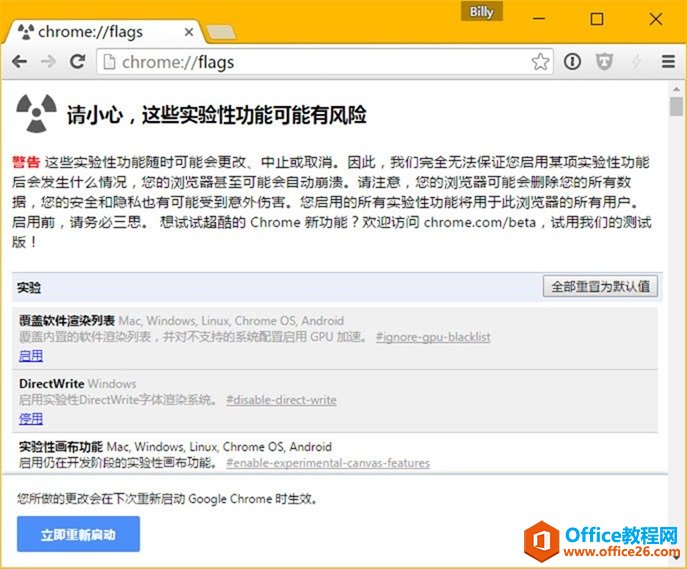The height and width of the screenshot is (569, 687).
Task: Click the page icon in the address bar
Action: 109,62
